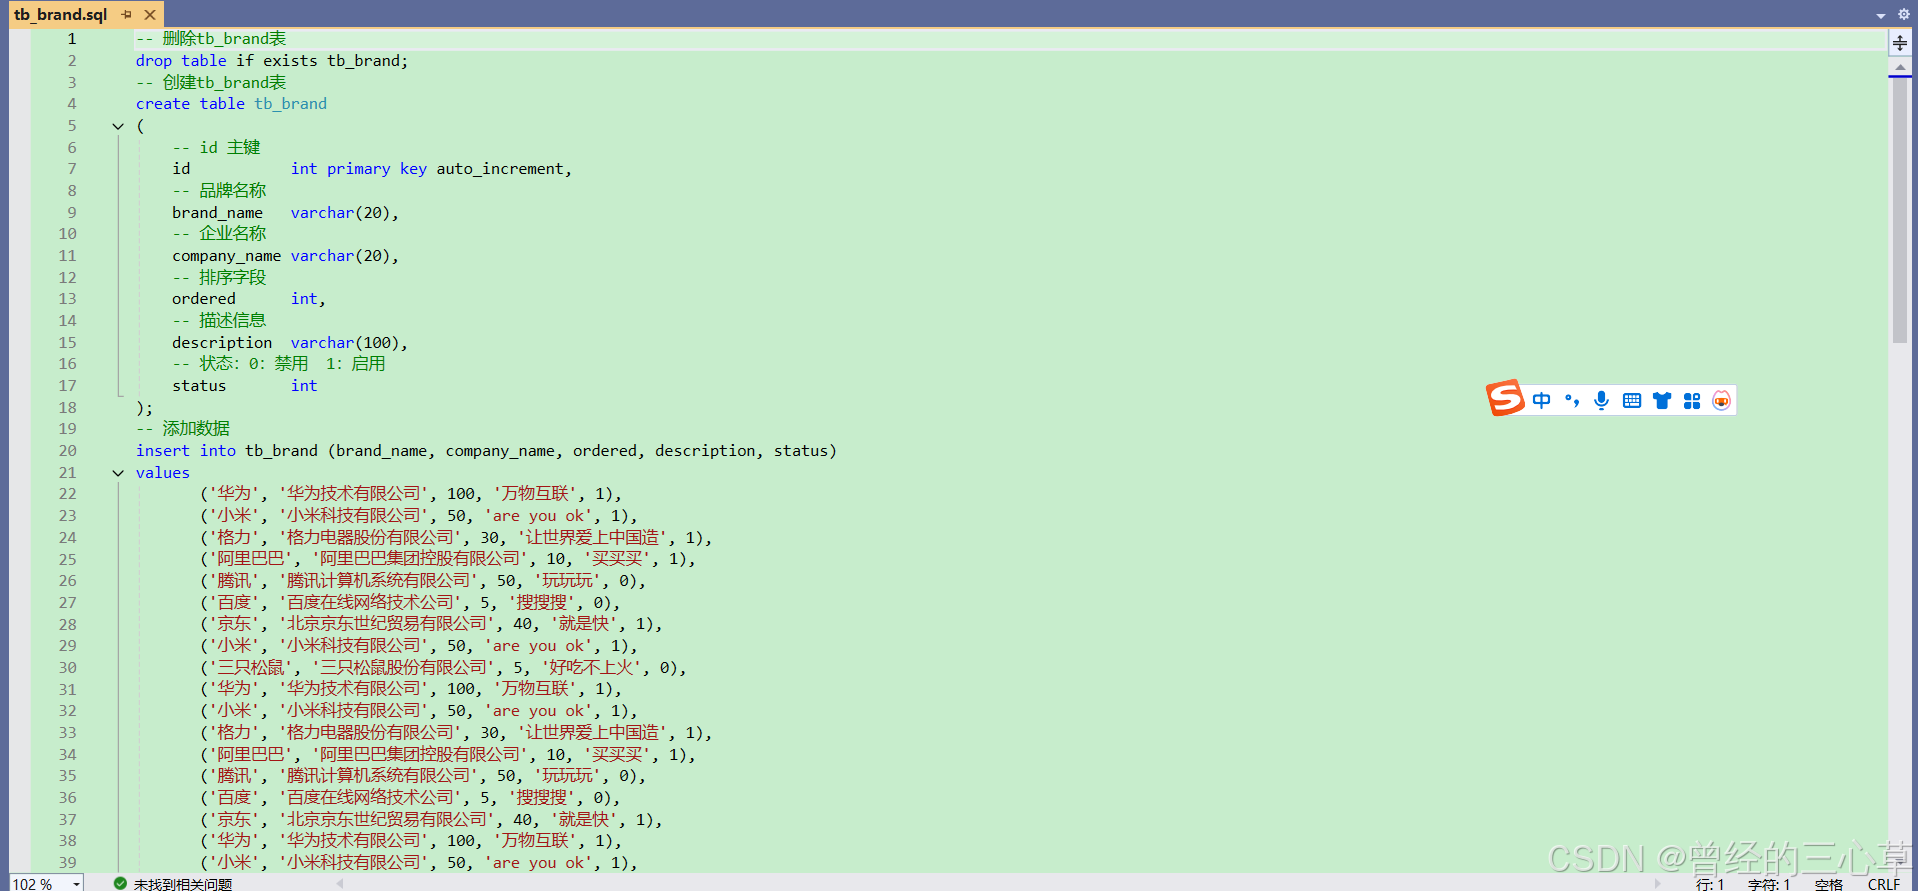1918x891 pixels.
Task: Click the 'brand_name' column definition
Action: click(285, 213)
